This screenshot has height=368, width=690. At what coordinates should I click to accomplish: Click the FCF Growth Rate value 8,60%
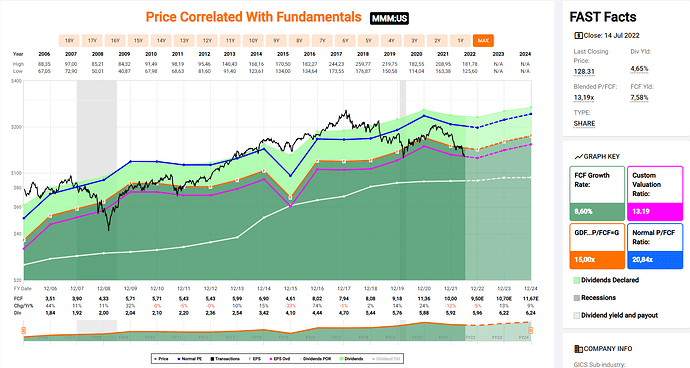(x=583, y=212)
